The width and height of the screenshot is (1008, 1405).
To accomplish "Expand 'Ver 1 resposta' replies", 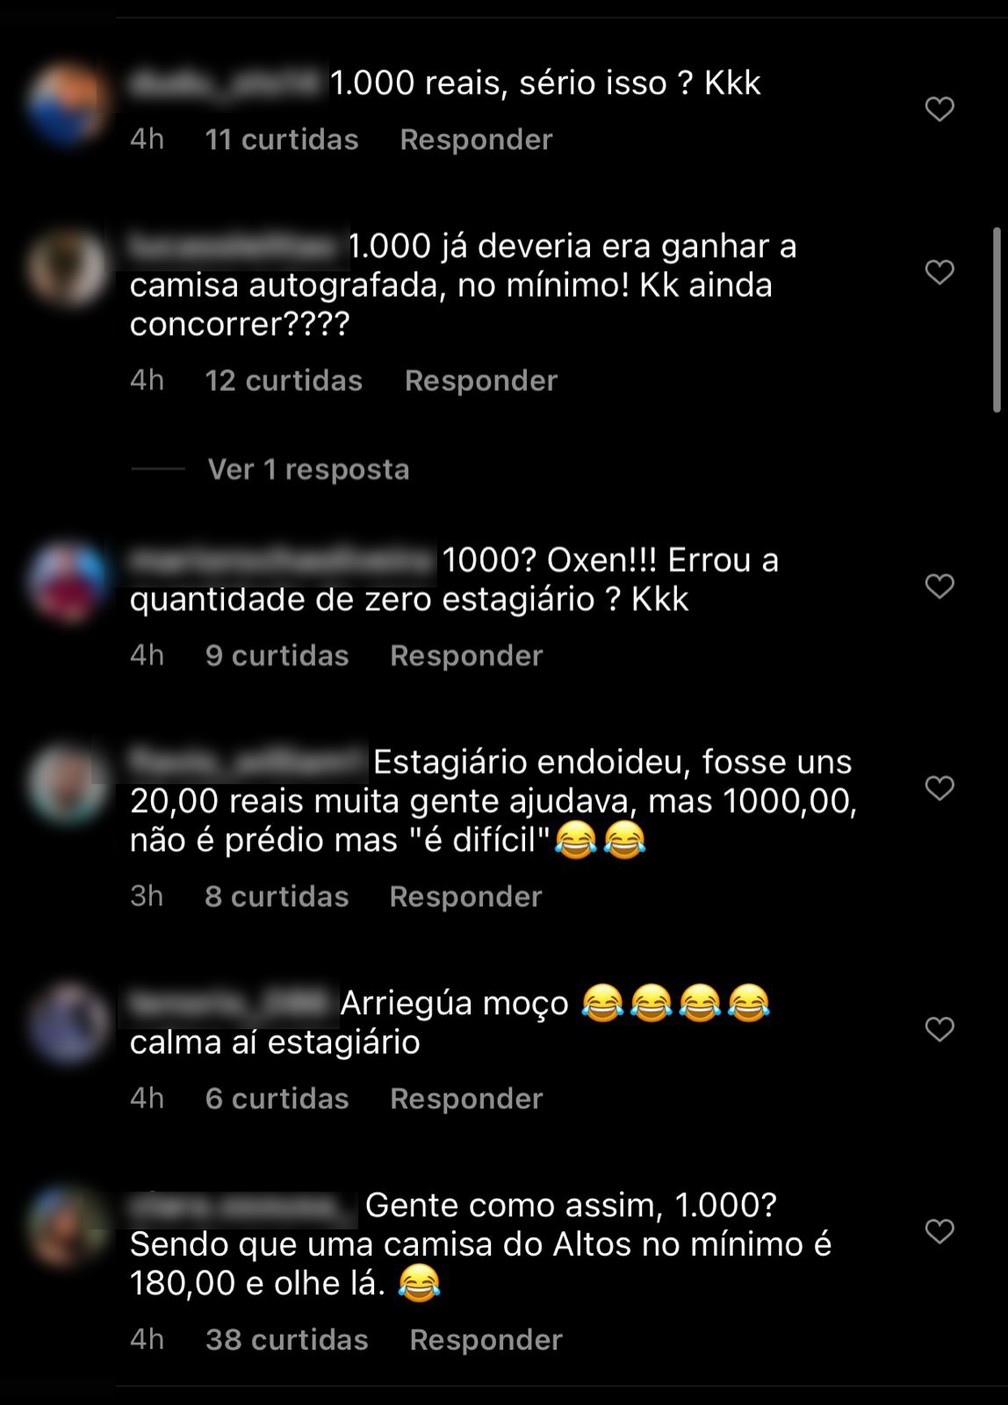I will click(308, 469).
